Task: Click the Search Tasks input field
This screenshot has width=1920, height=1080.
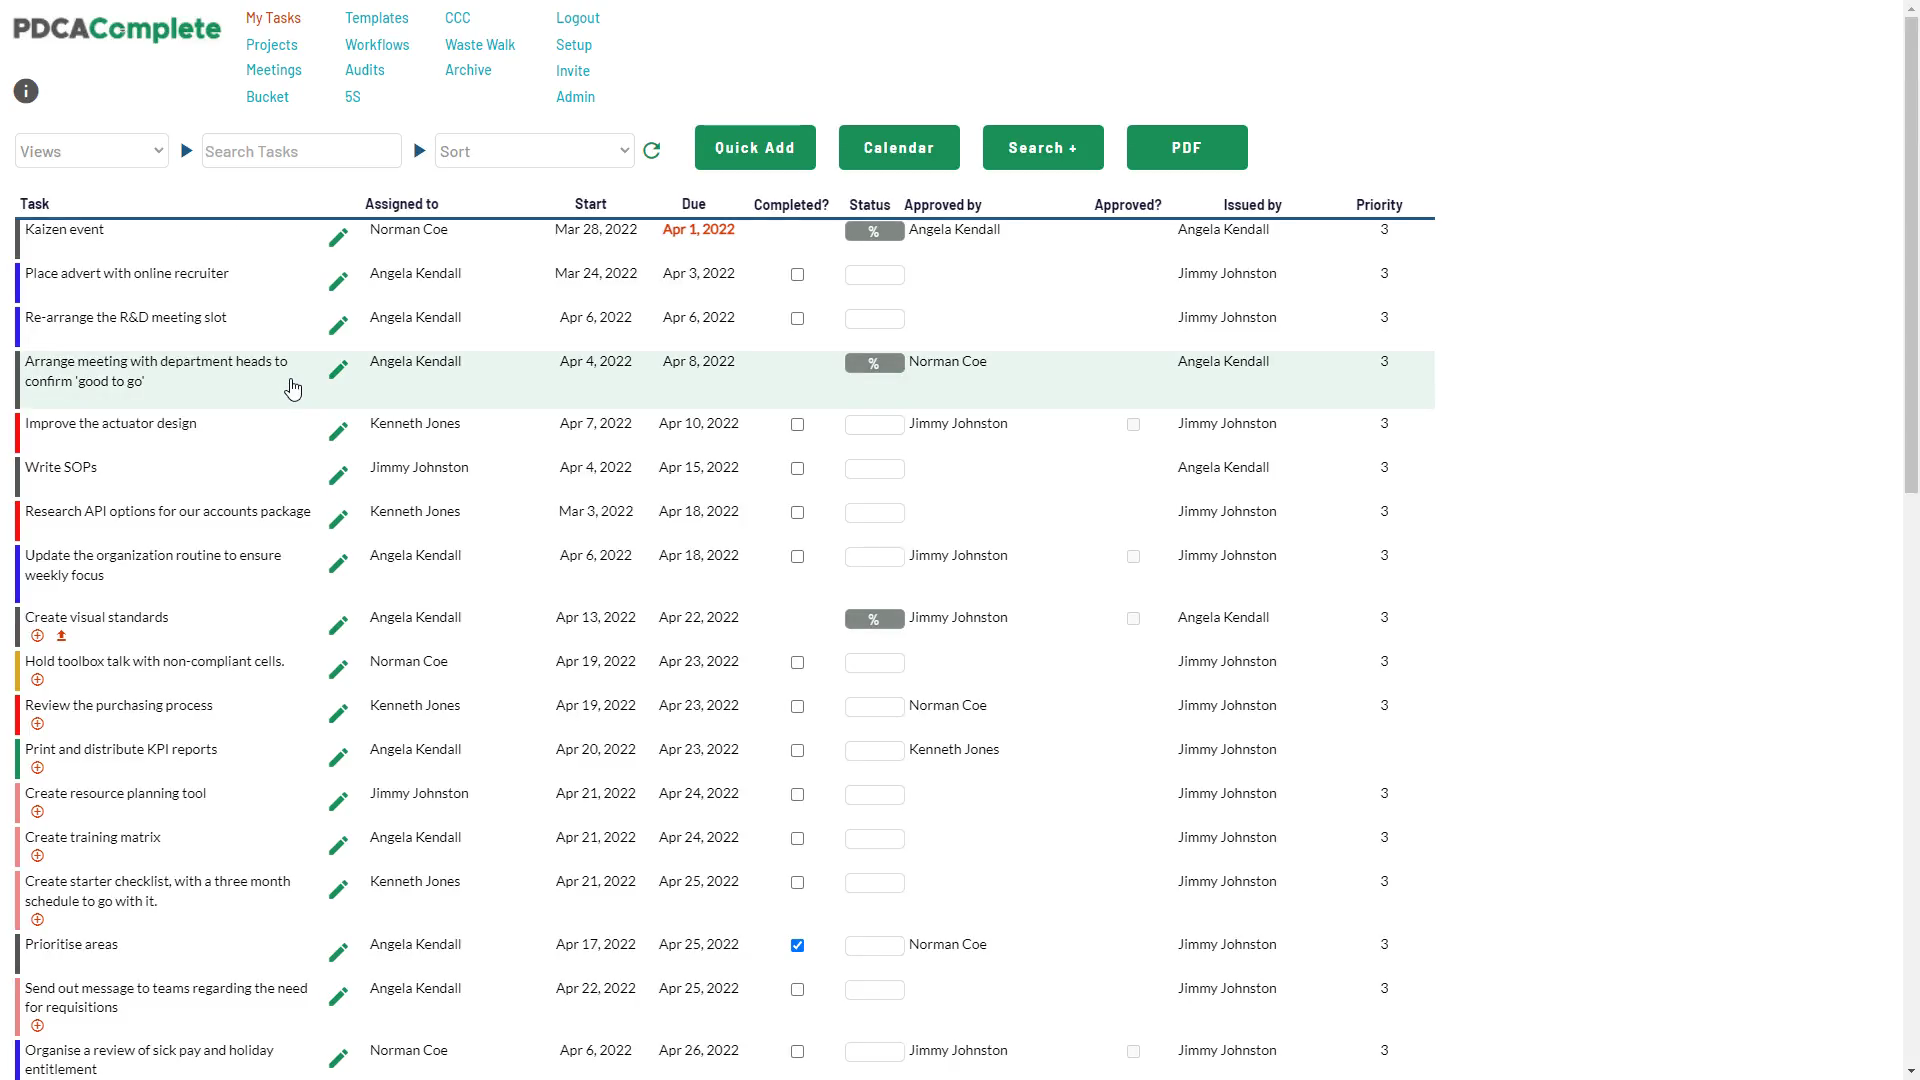Action: 301,150
